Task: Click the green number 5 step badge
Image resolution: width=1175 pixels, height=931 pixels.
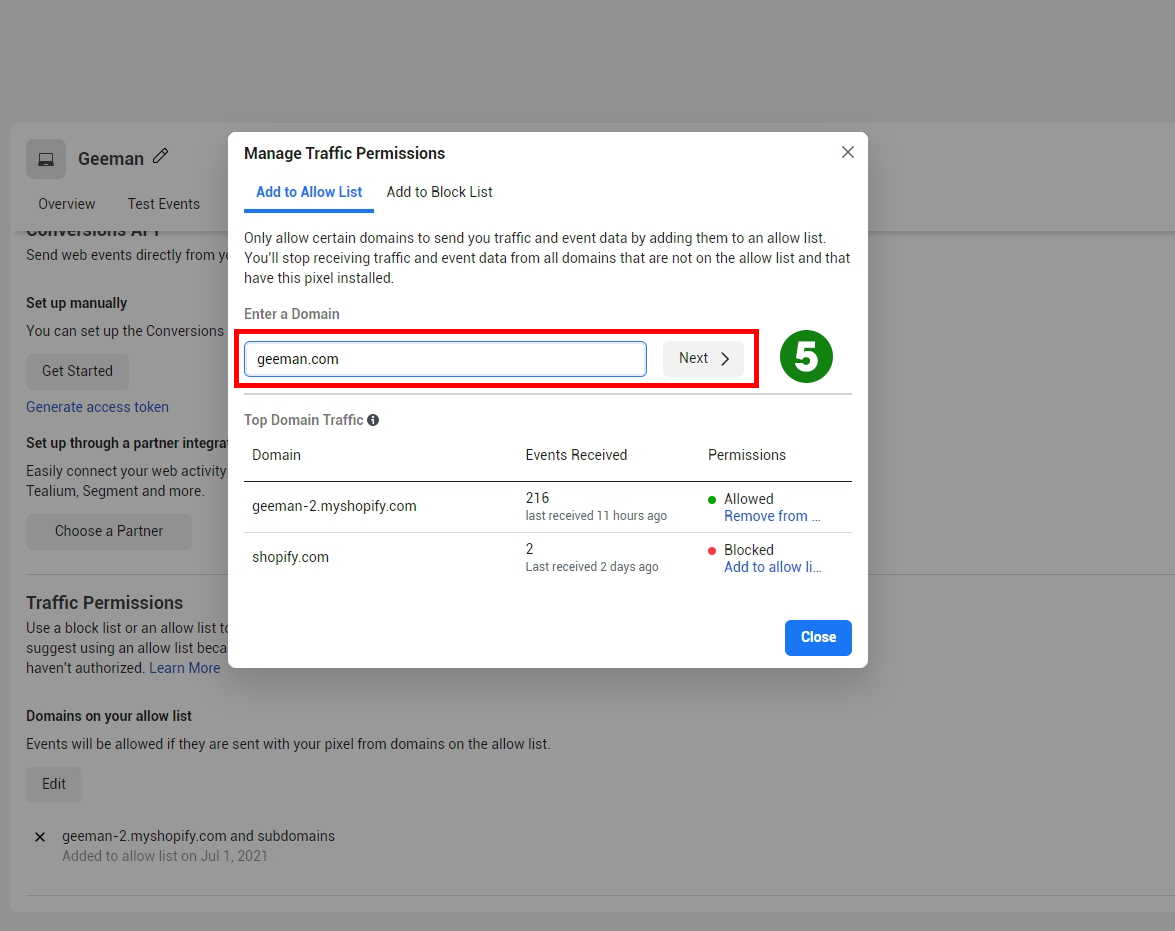Action: pyautogui.click(x=806, y=357)
